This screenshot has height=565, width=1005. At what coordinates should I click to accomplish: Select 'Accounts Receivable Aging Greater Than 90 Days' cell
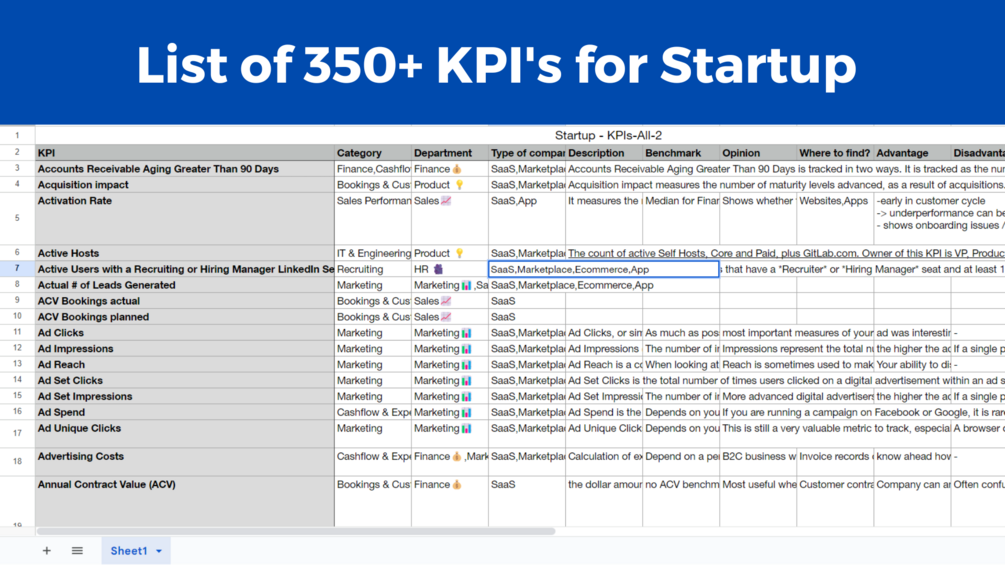(x=185, y=169)
